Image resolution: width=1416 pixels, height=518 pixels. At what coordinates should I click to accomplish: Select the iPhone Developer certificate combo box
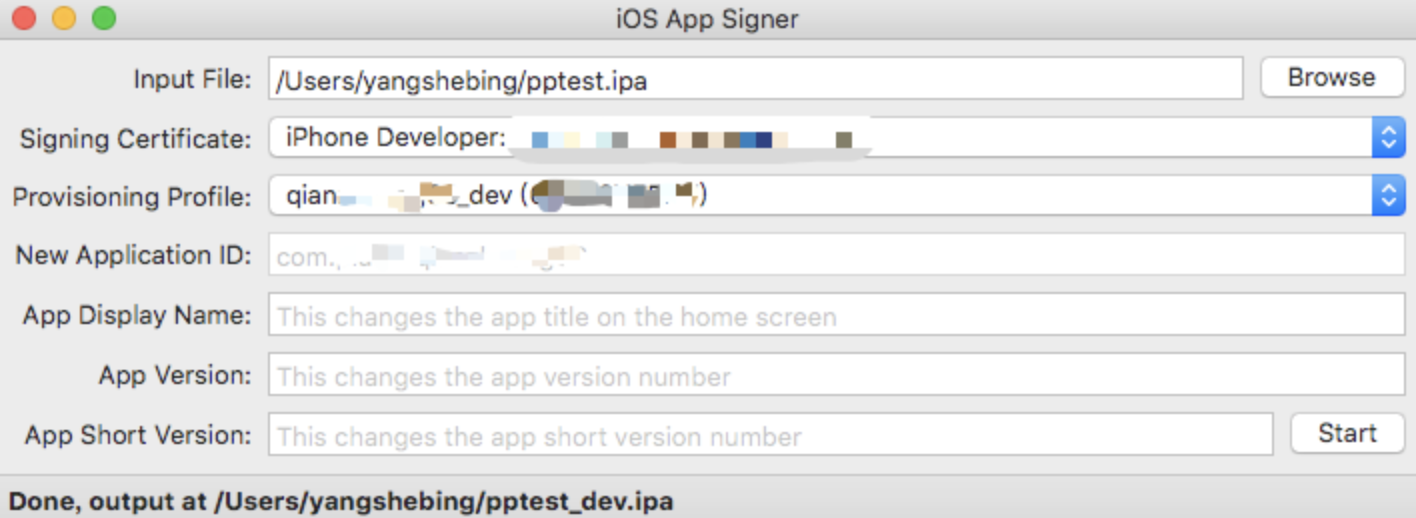(x=820, y=138)
